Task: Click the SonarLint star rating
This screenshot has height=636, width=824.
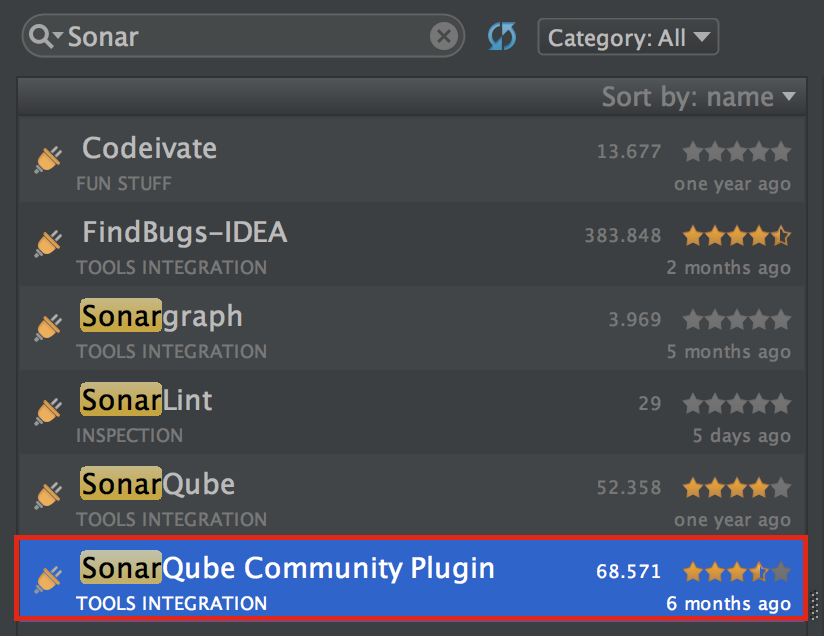Action: [737, 404]
